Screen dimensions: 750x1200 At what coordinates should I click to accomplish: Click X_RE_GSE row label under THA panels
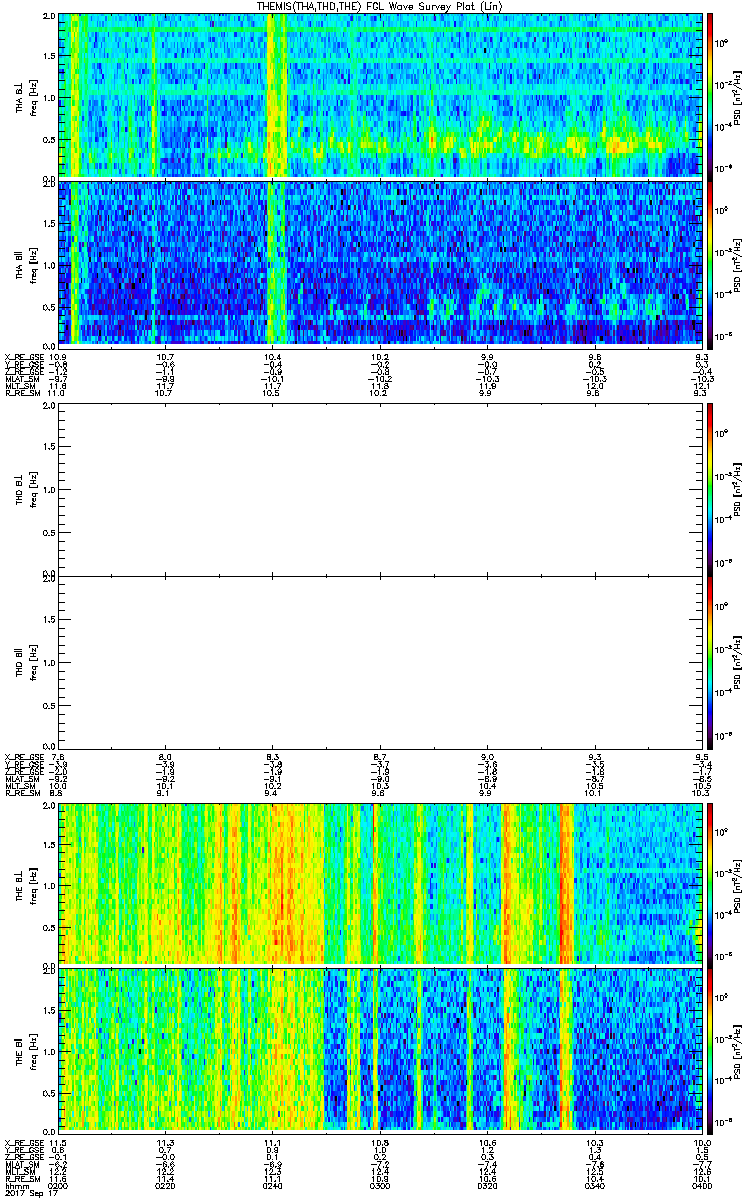tap(22, 357)
